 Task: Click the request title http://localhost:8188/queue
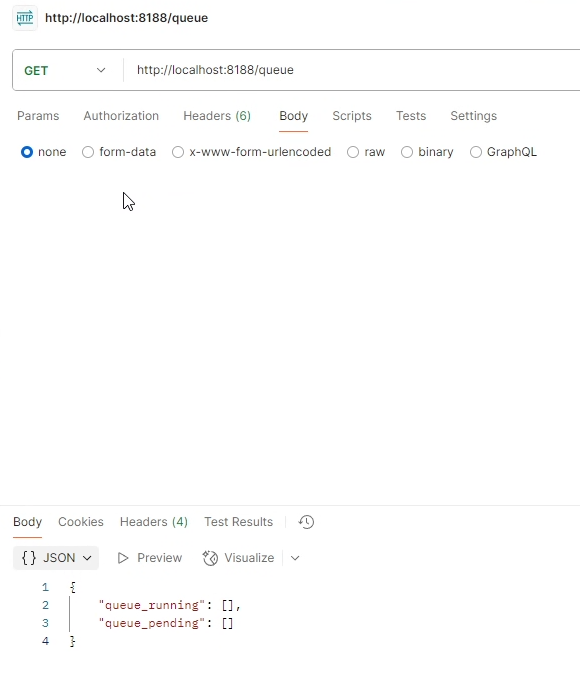click(127, 18)
